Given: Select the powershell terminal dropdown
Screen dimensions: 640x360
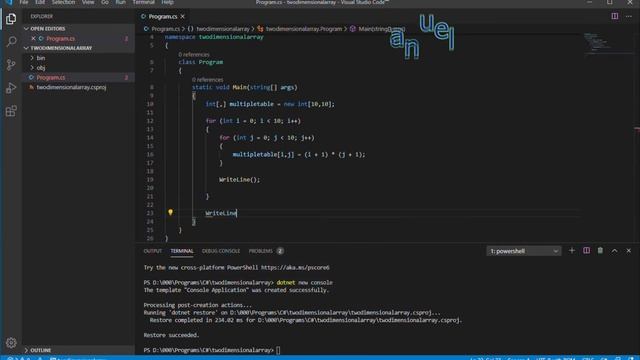Looking at the screenshot, I should coord(524,251).
